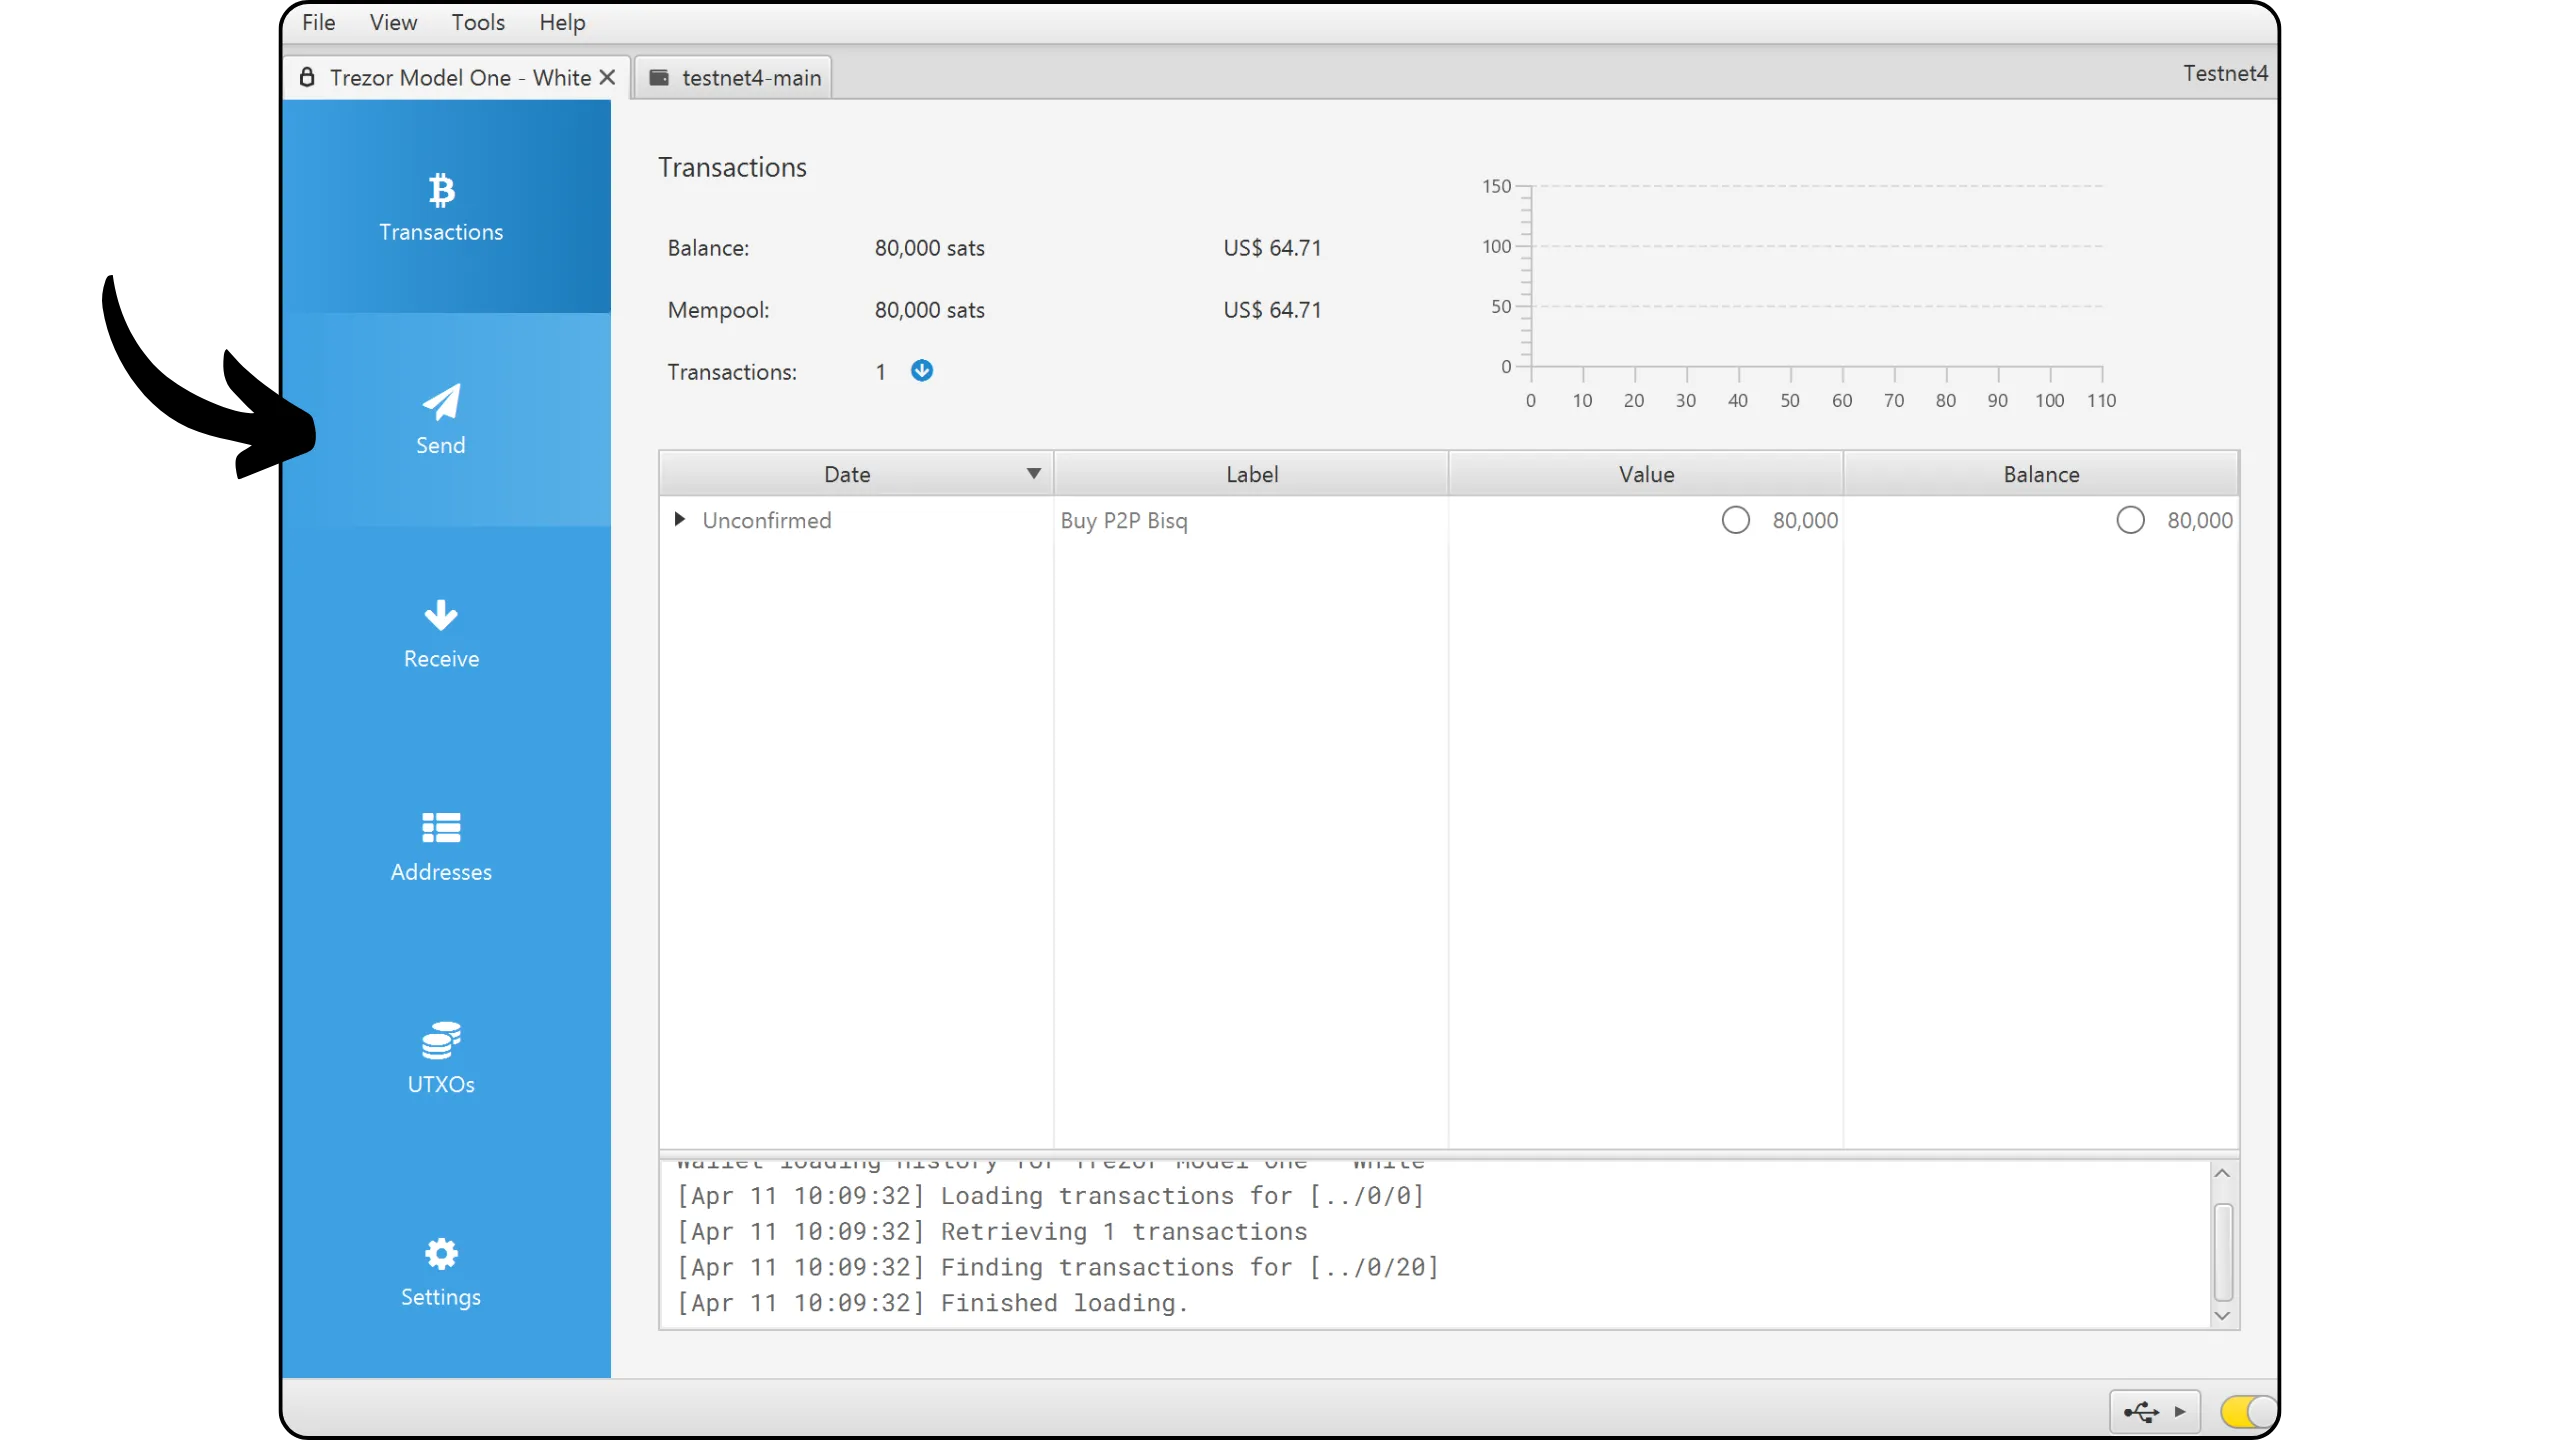Expand the Unconfirmed transaction row

tap(679, 519)
